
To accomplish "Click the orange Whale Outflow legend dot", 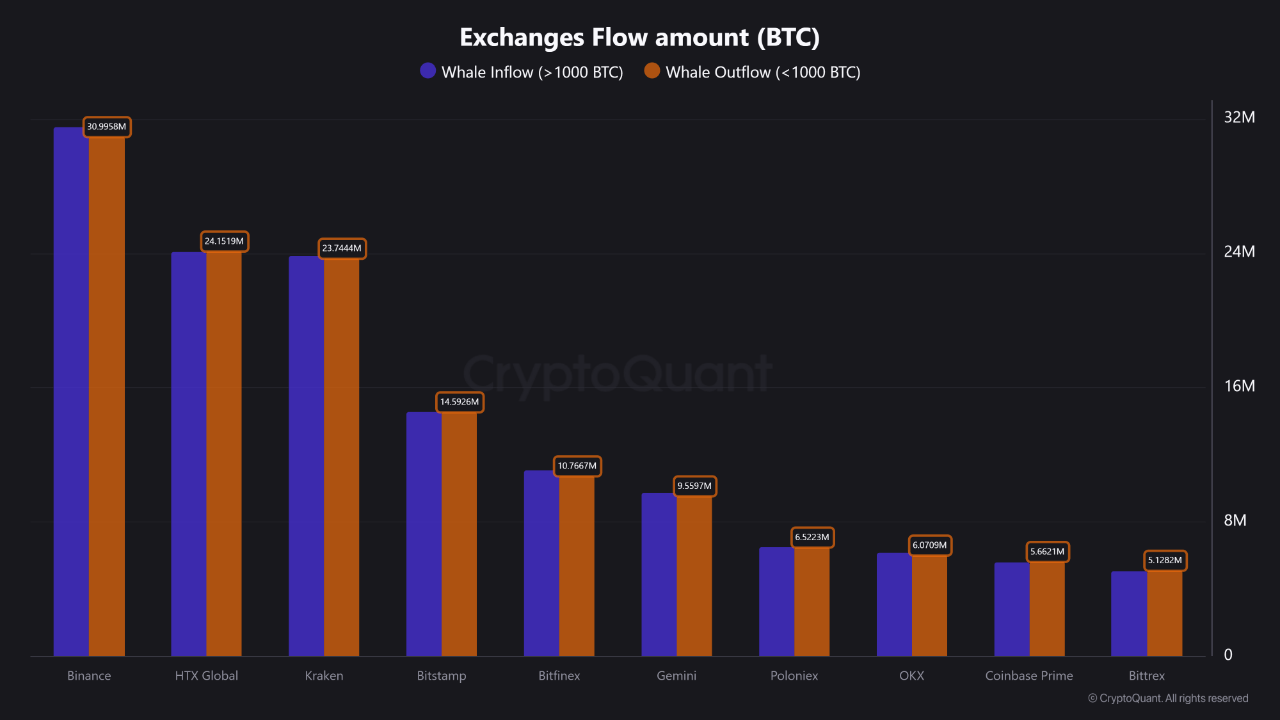I will 652,71.
